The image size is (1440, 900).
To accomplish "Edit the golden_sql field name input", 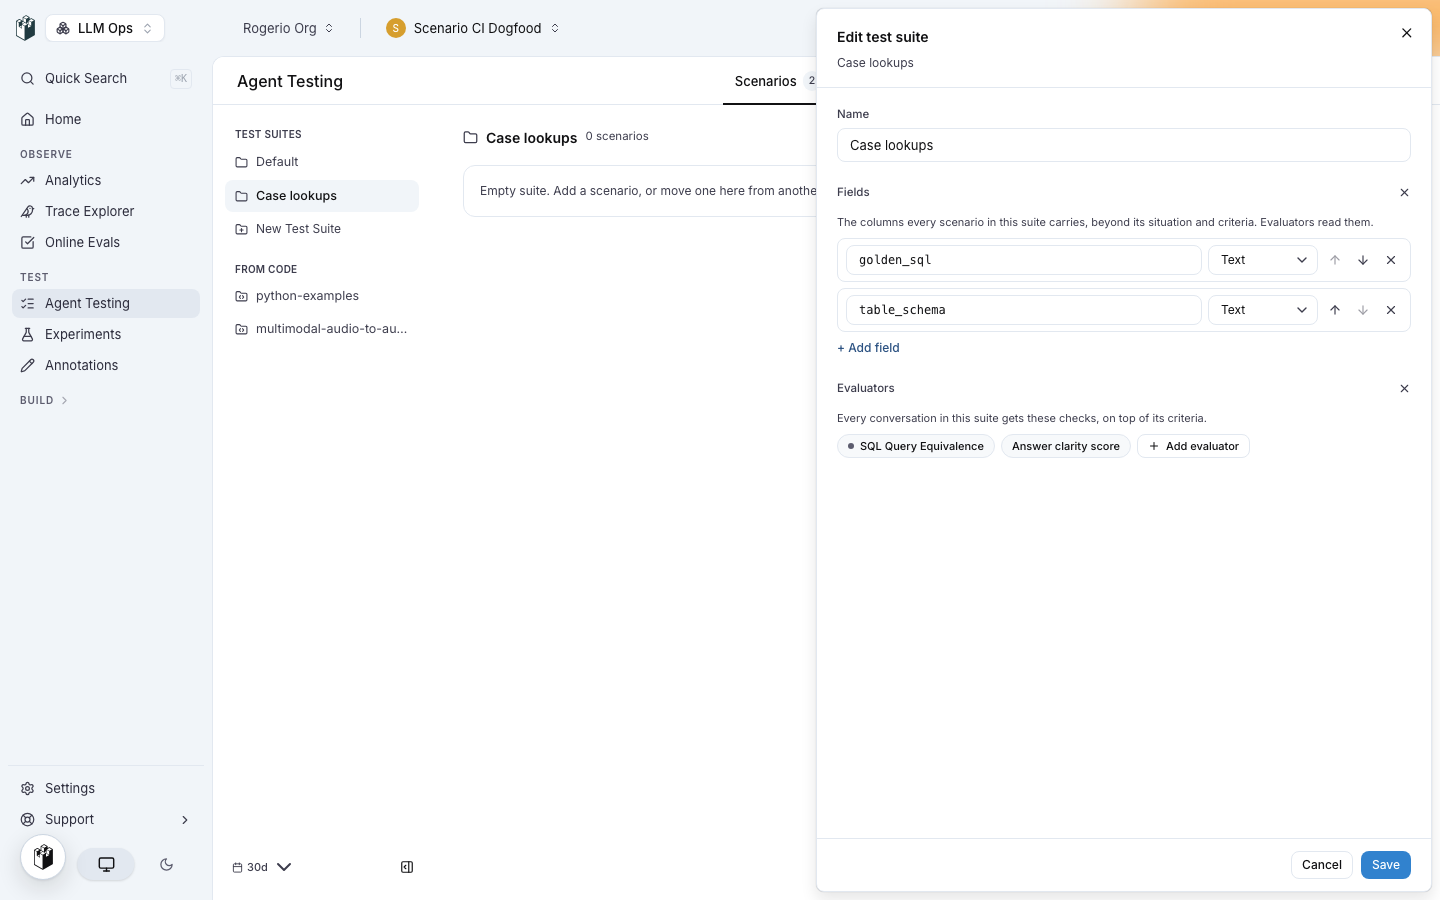I will tap(1023, 260).
